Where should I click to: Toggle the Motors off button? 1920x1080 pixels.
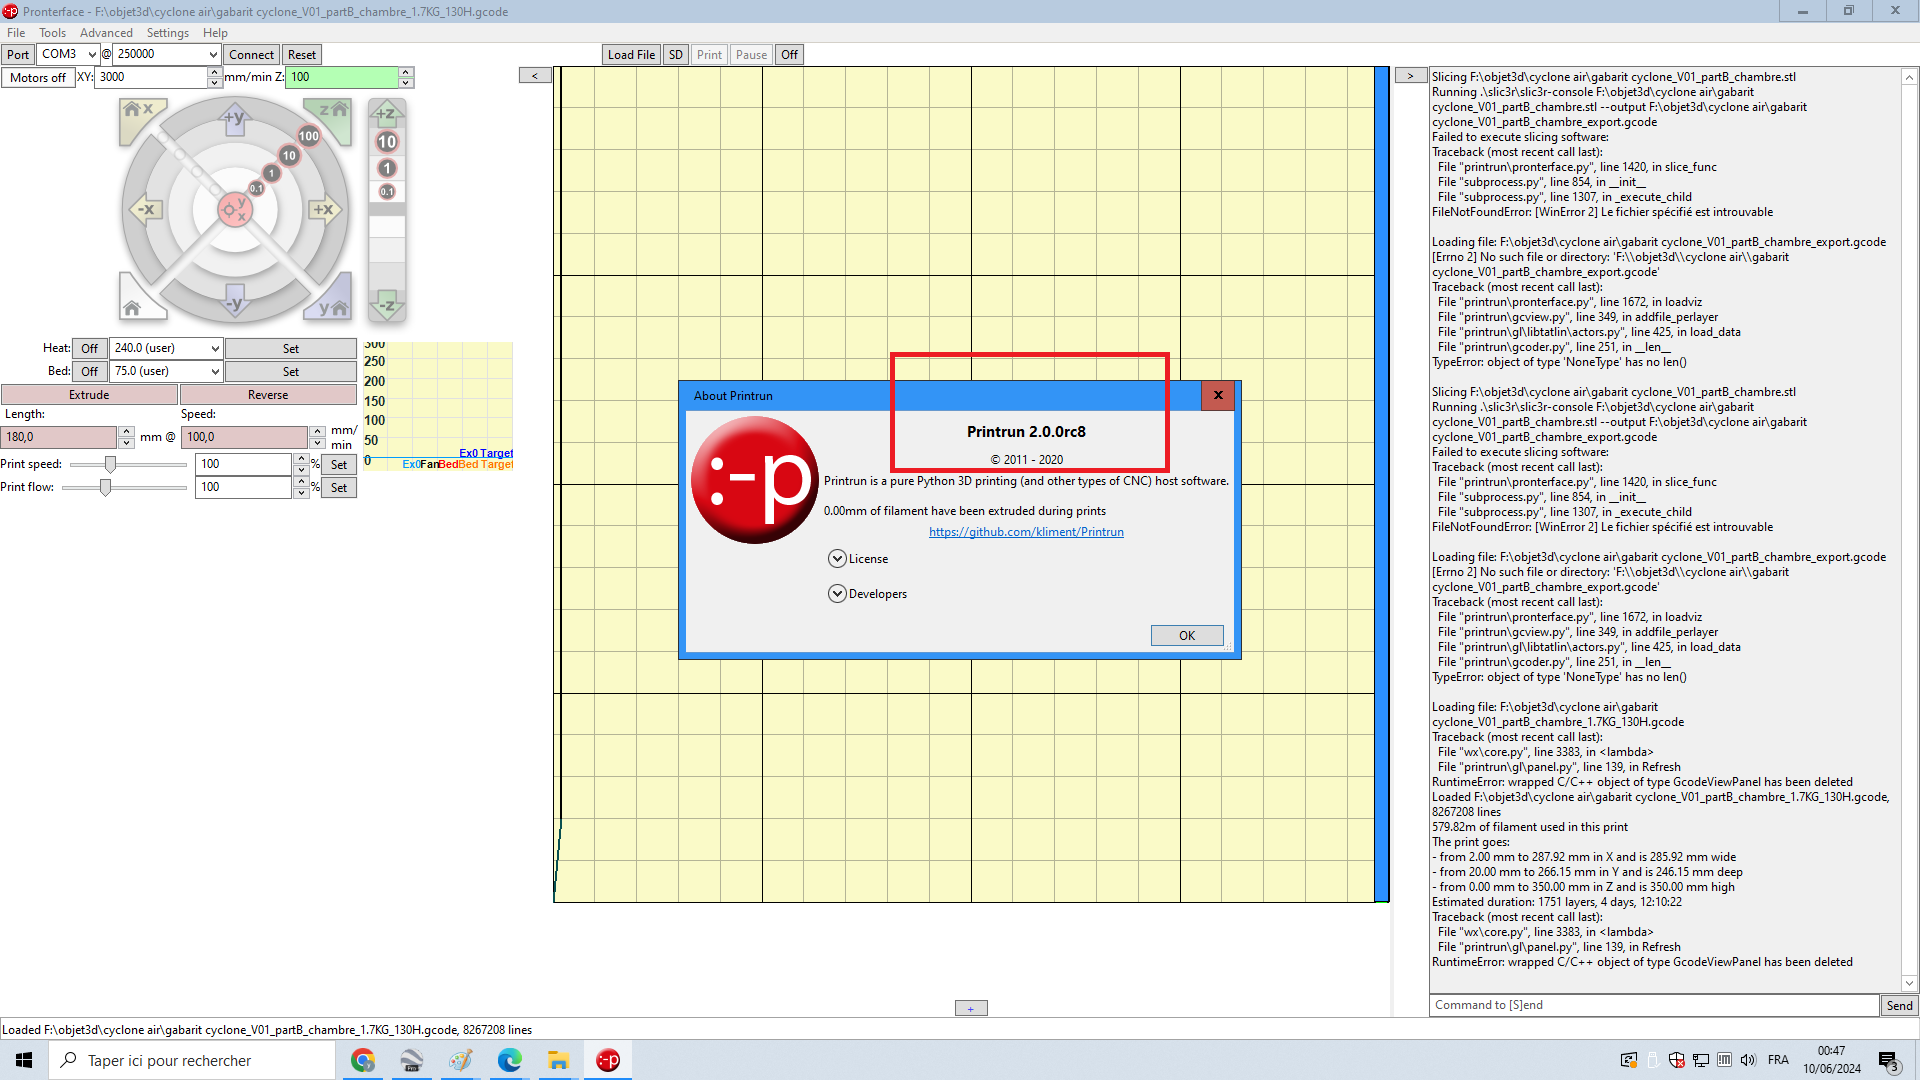click(x=38, y=77)
